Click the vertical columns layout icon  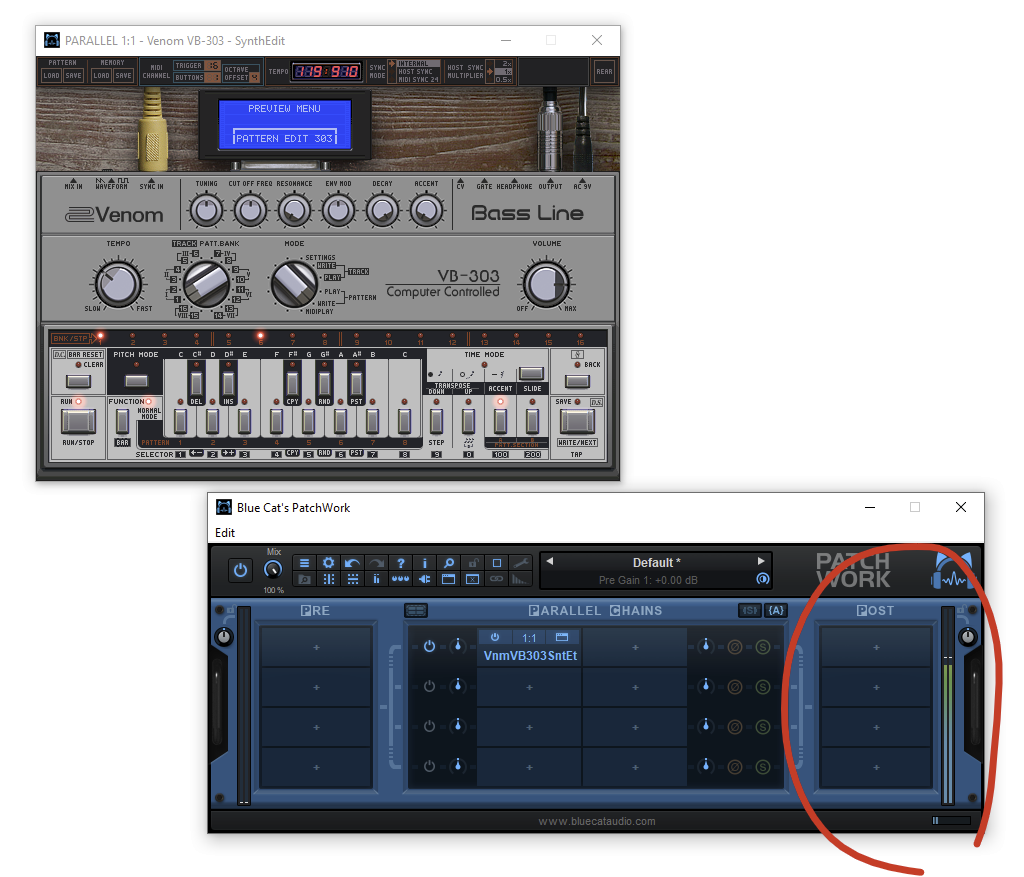[x=328, y=579]
